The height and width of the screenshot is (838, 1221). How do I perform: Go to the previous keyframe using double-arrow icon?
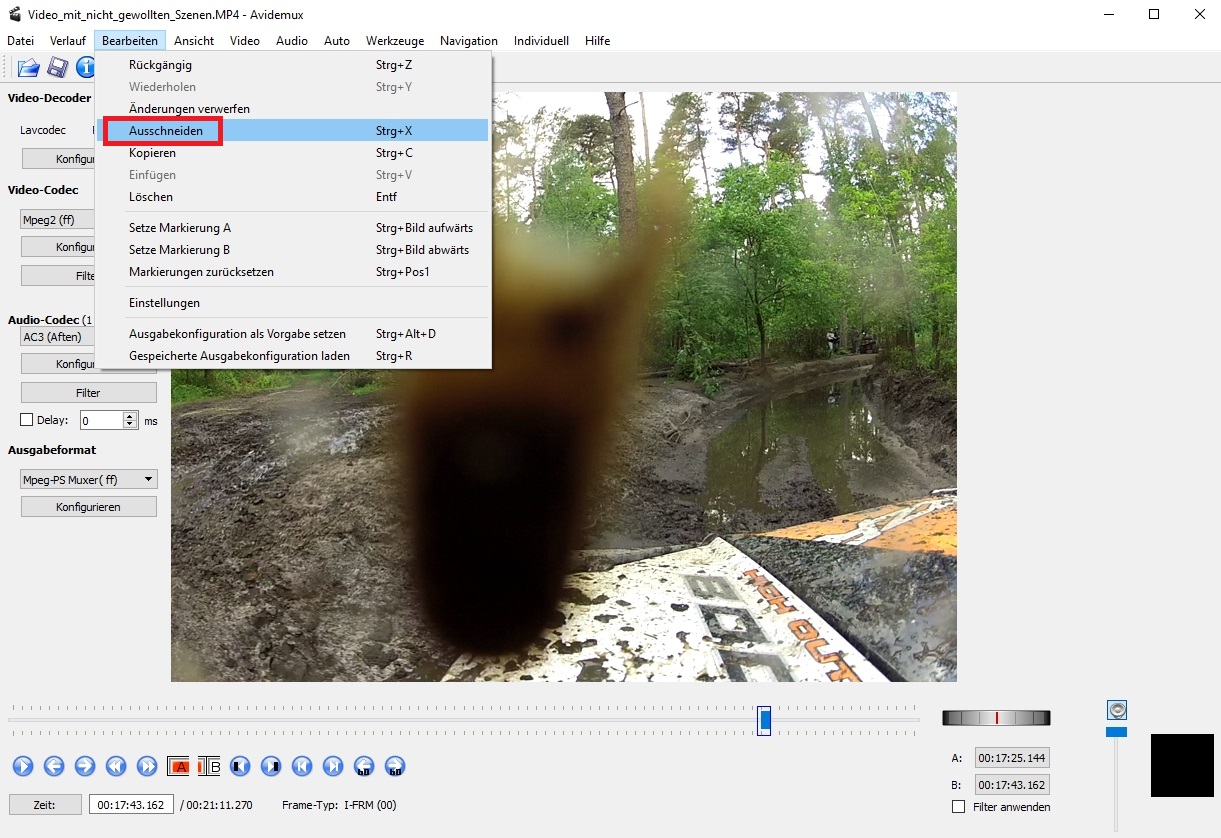116,767
